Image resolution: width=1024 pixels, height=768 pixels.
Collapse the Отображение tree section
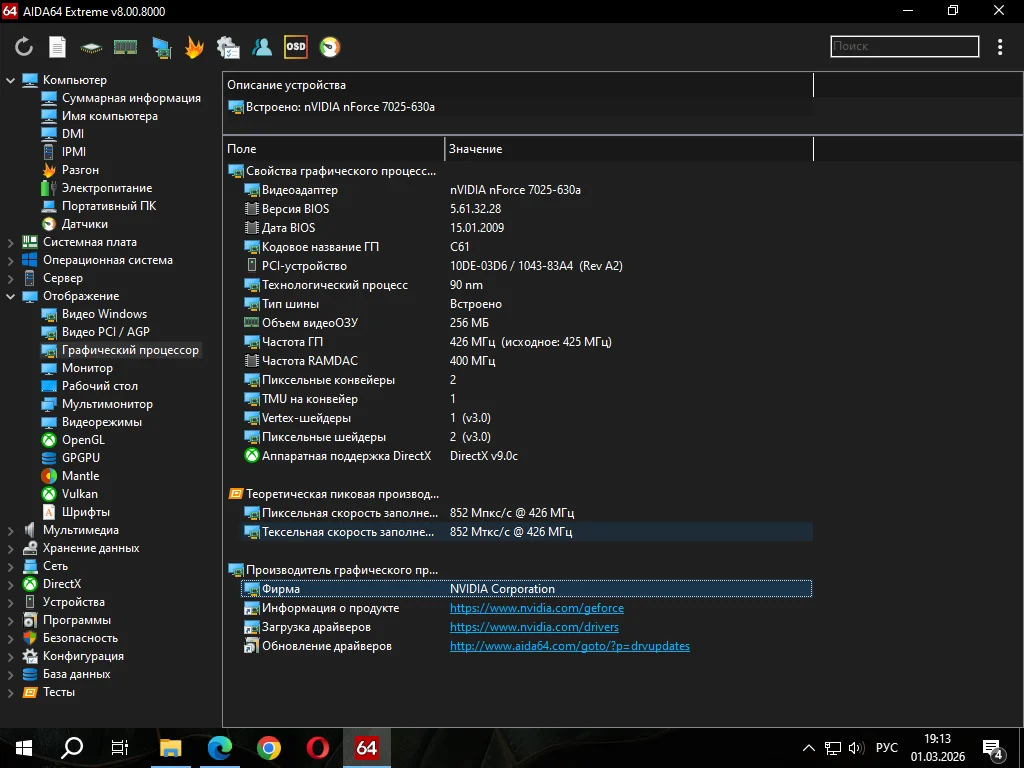tap(11, 296)
